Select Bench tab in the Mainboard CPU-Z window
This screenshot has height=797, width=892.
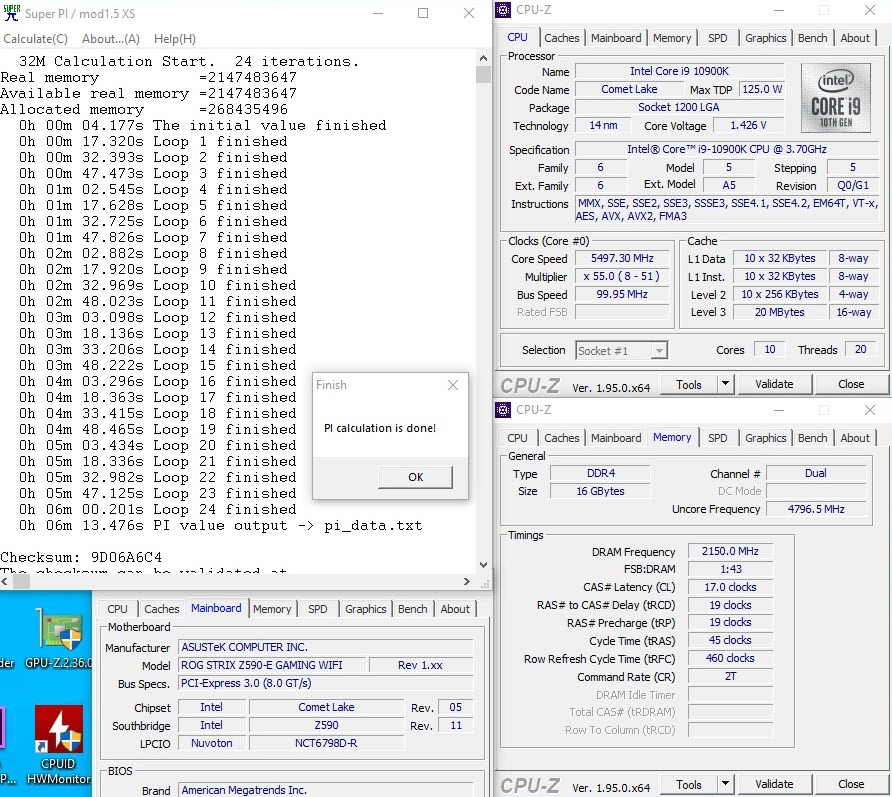coord(412,609)
